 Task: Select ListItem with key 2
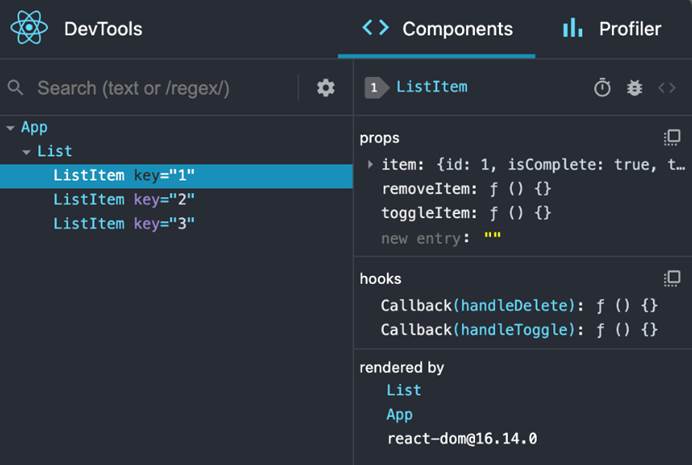177,200
